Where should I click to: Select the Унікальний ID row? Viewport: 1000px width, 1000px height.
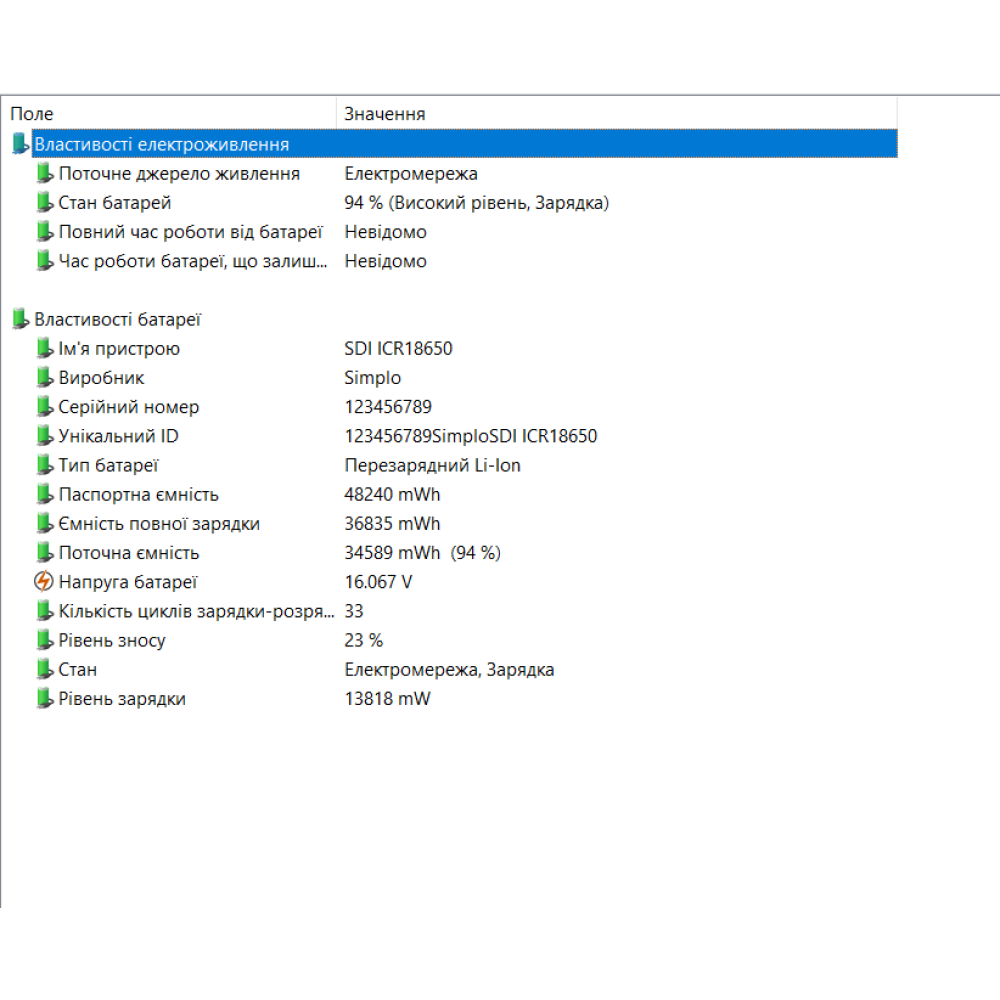pos(118,436)
